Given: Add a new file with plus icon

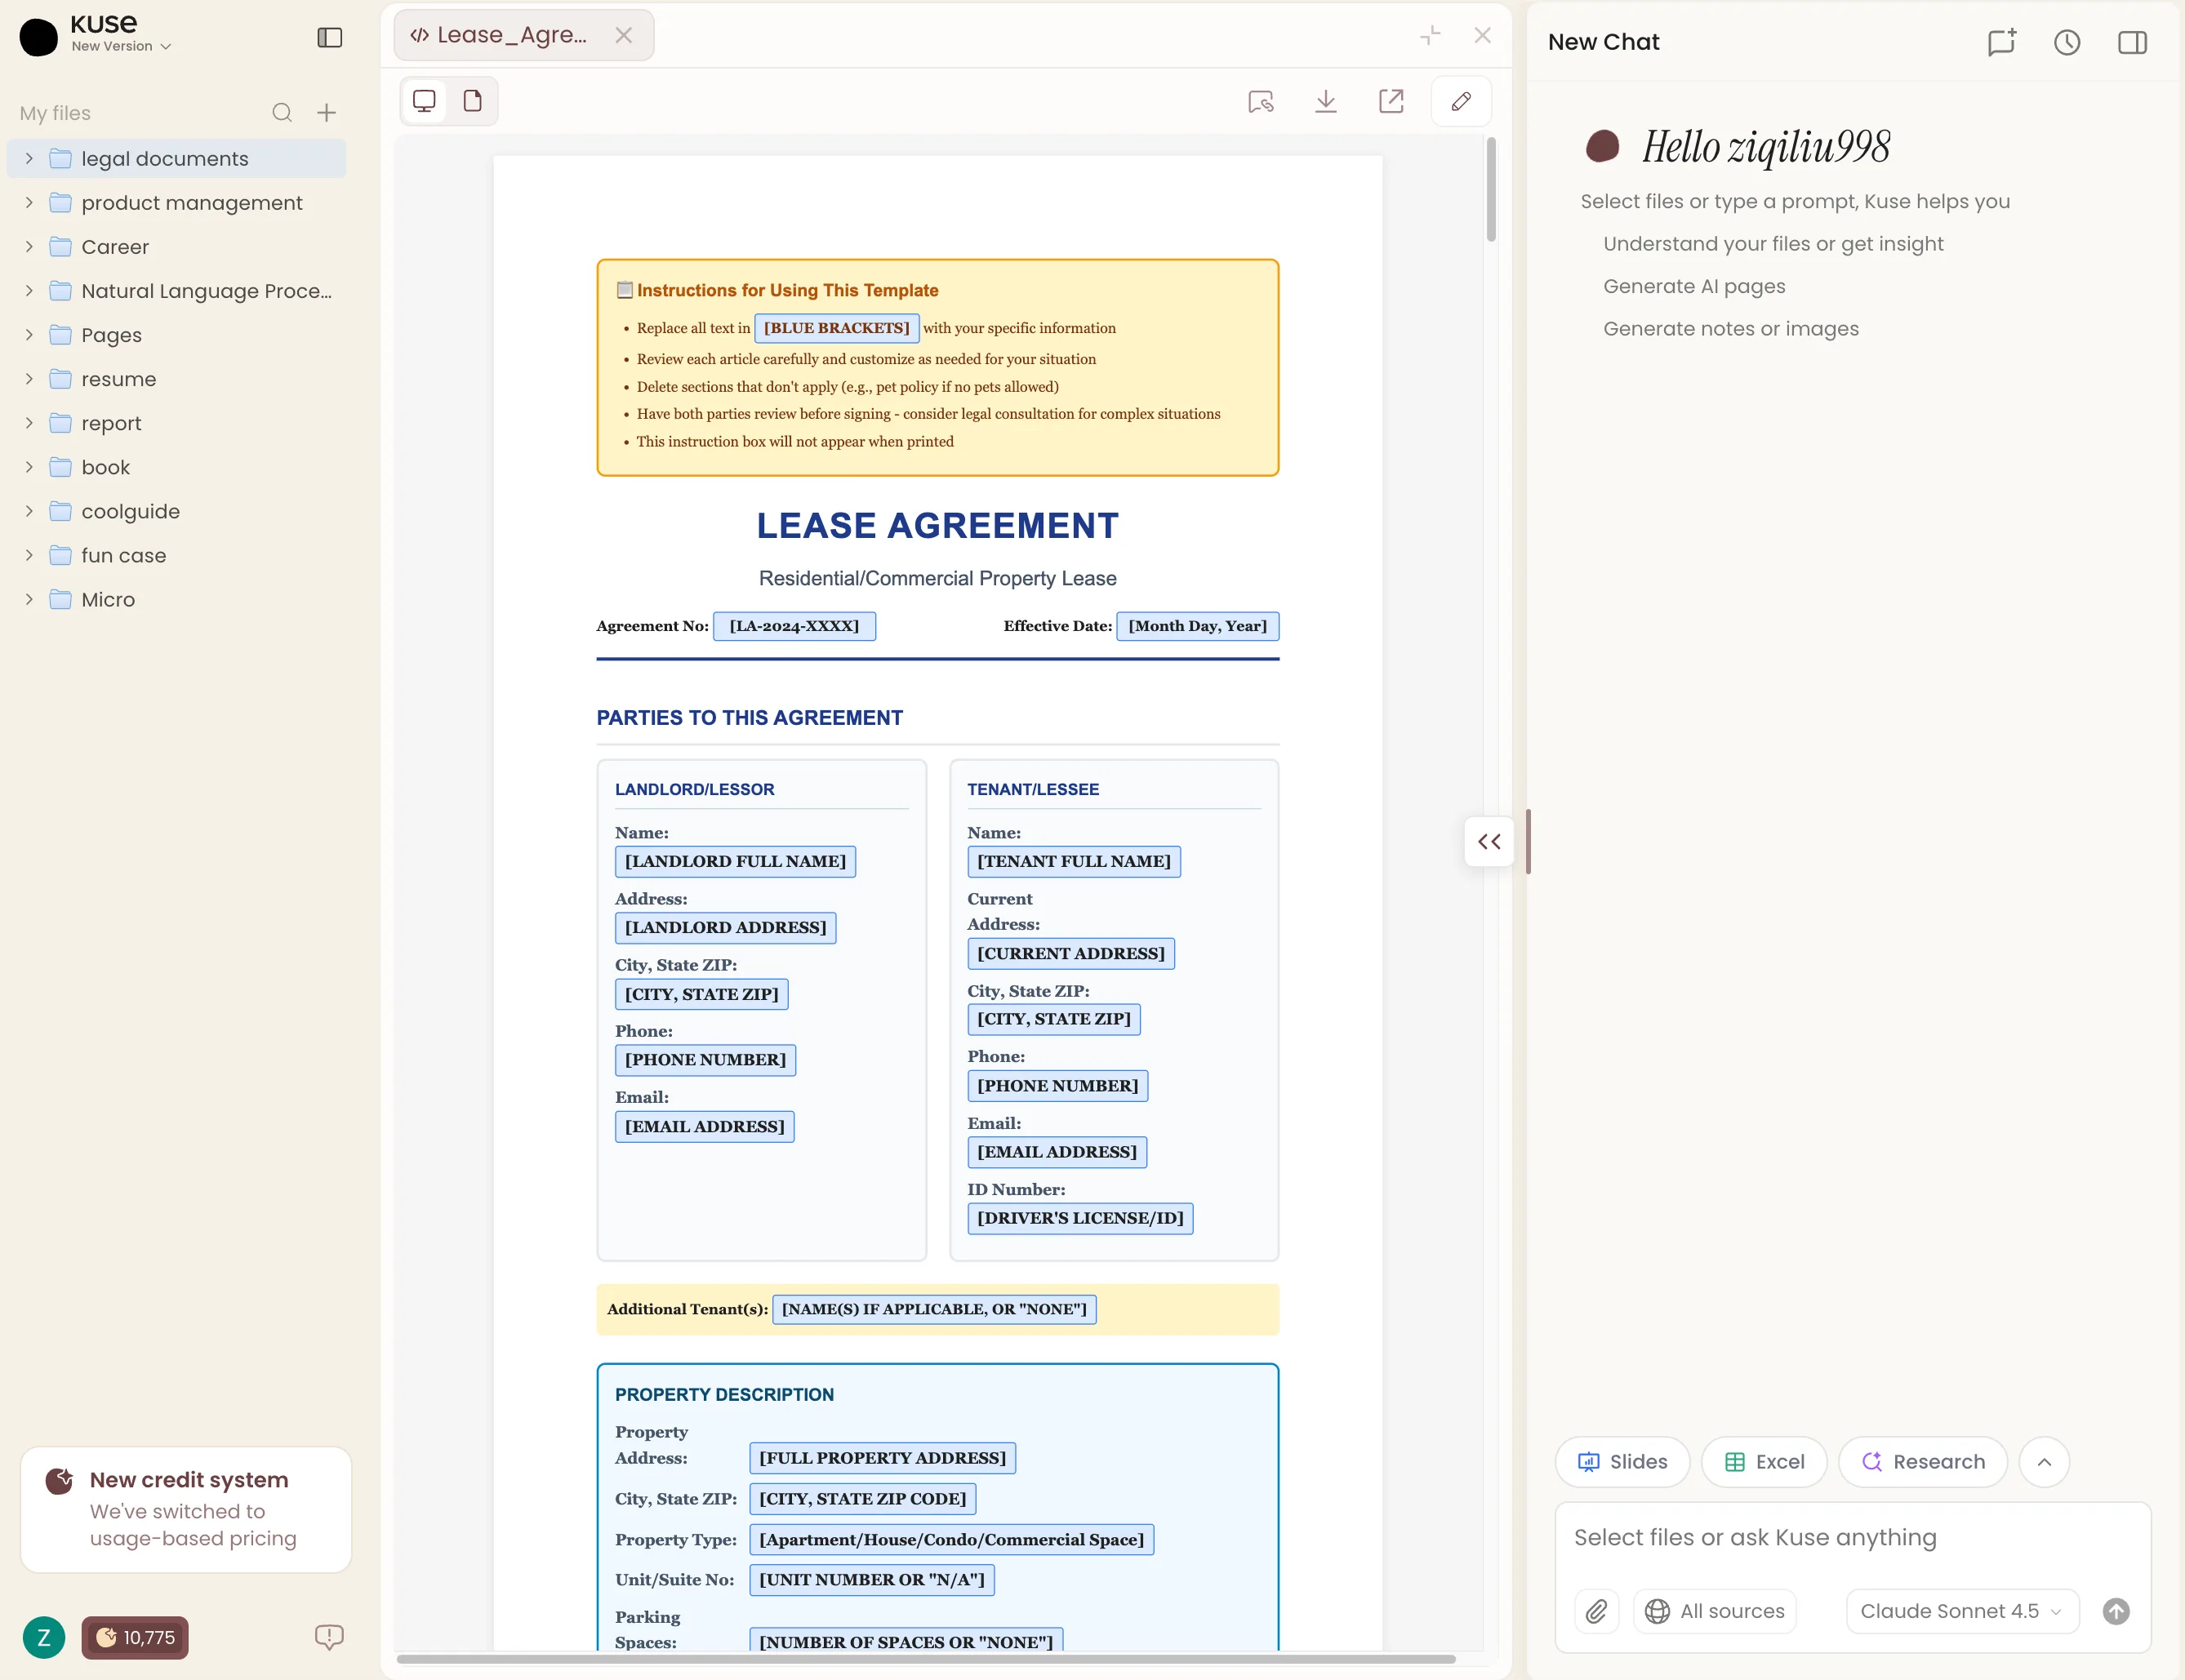Looking at the screenshot, I should click(326, 113).
